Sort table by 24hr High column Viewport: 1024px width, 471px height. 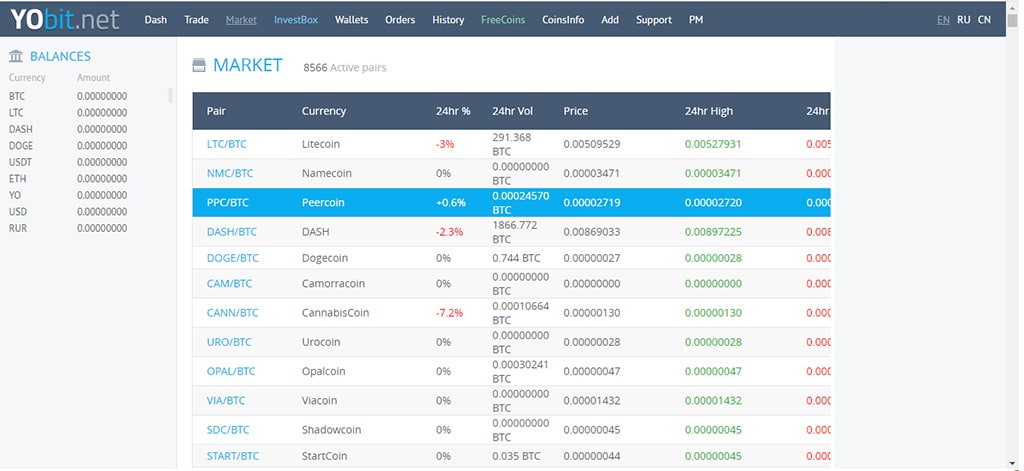(x=709, y=111)
